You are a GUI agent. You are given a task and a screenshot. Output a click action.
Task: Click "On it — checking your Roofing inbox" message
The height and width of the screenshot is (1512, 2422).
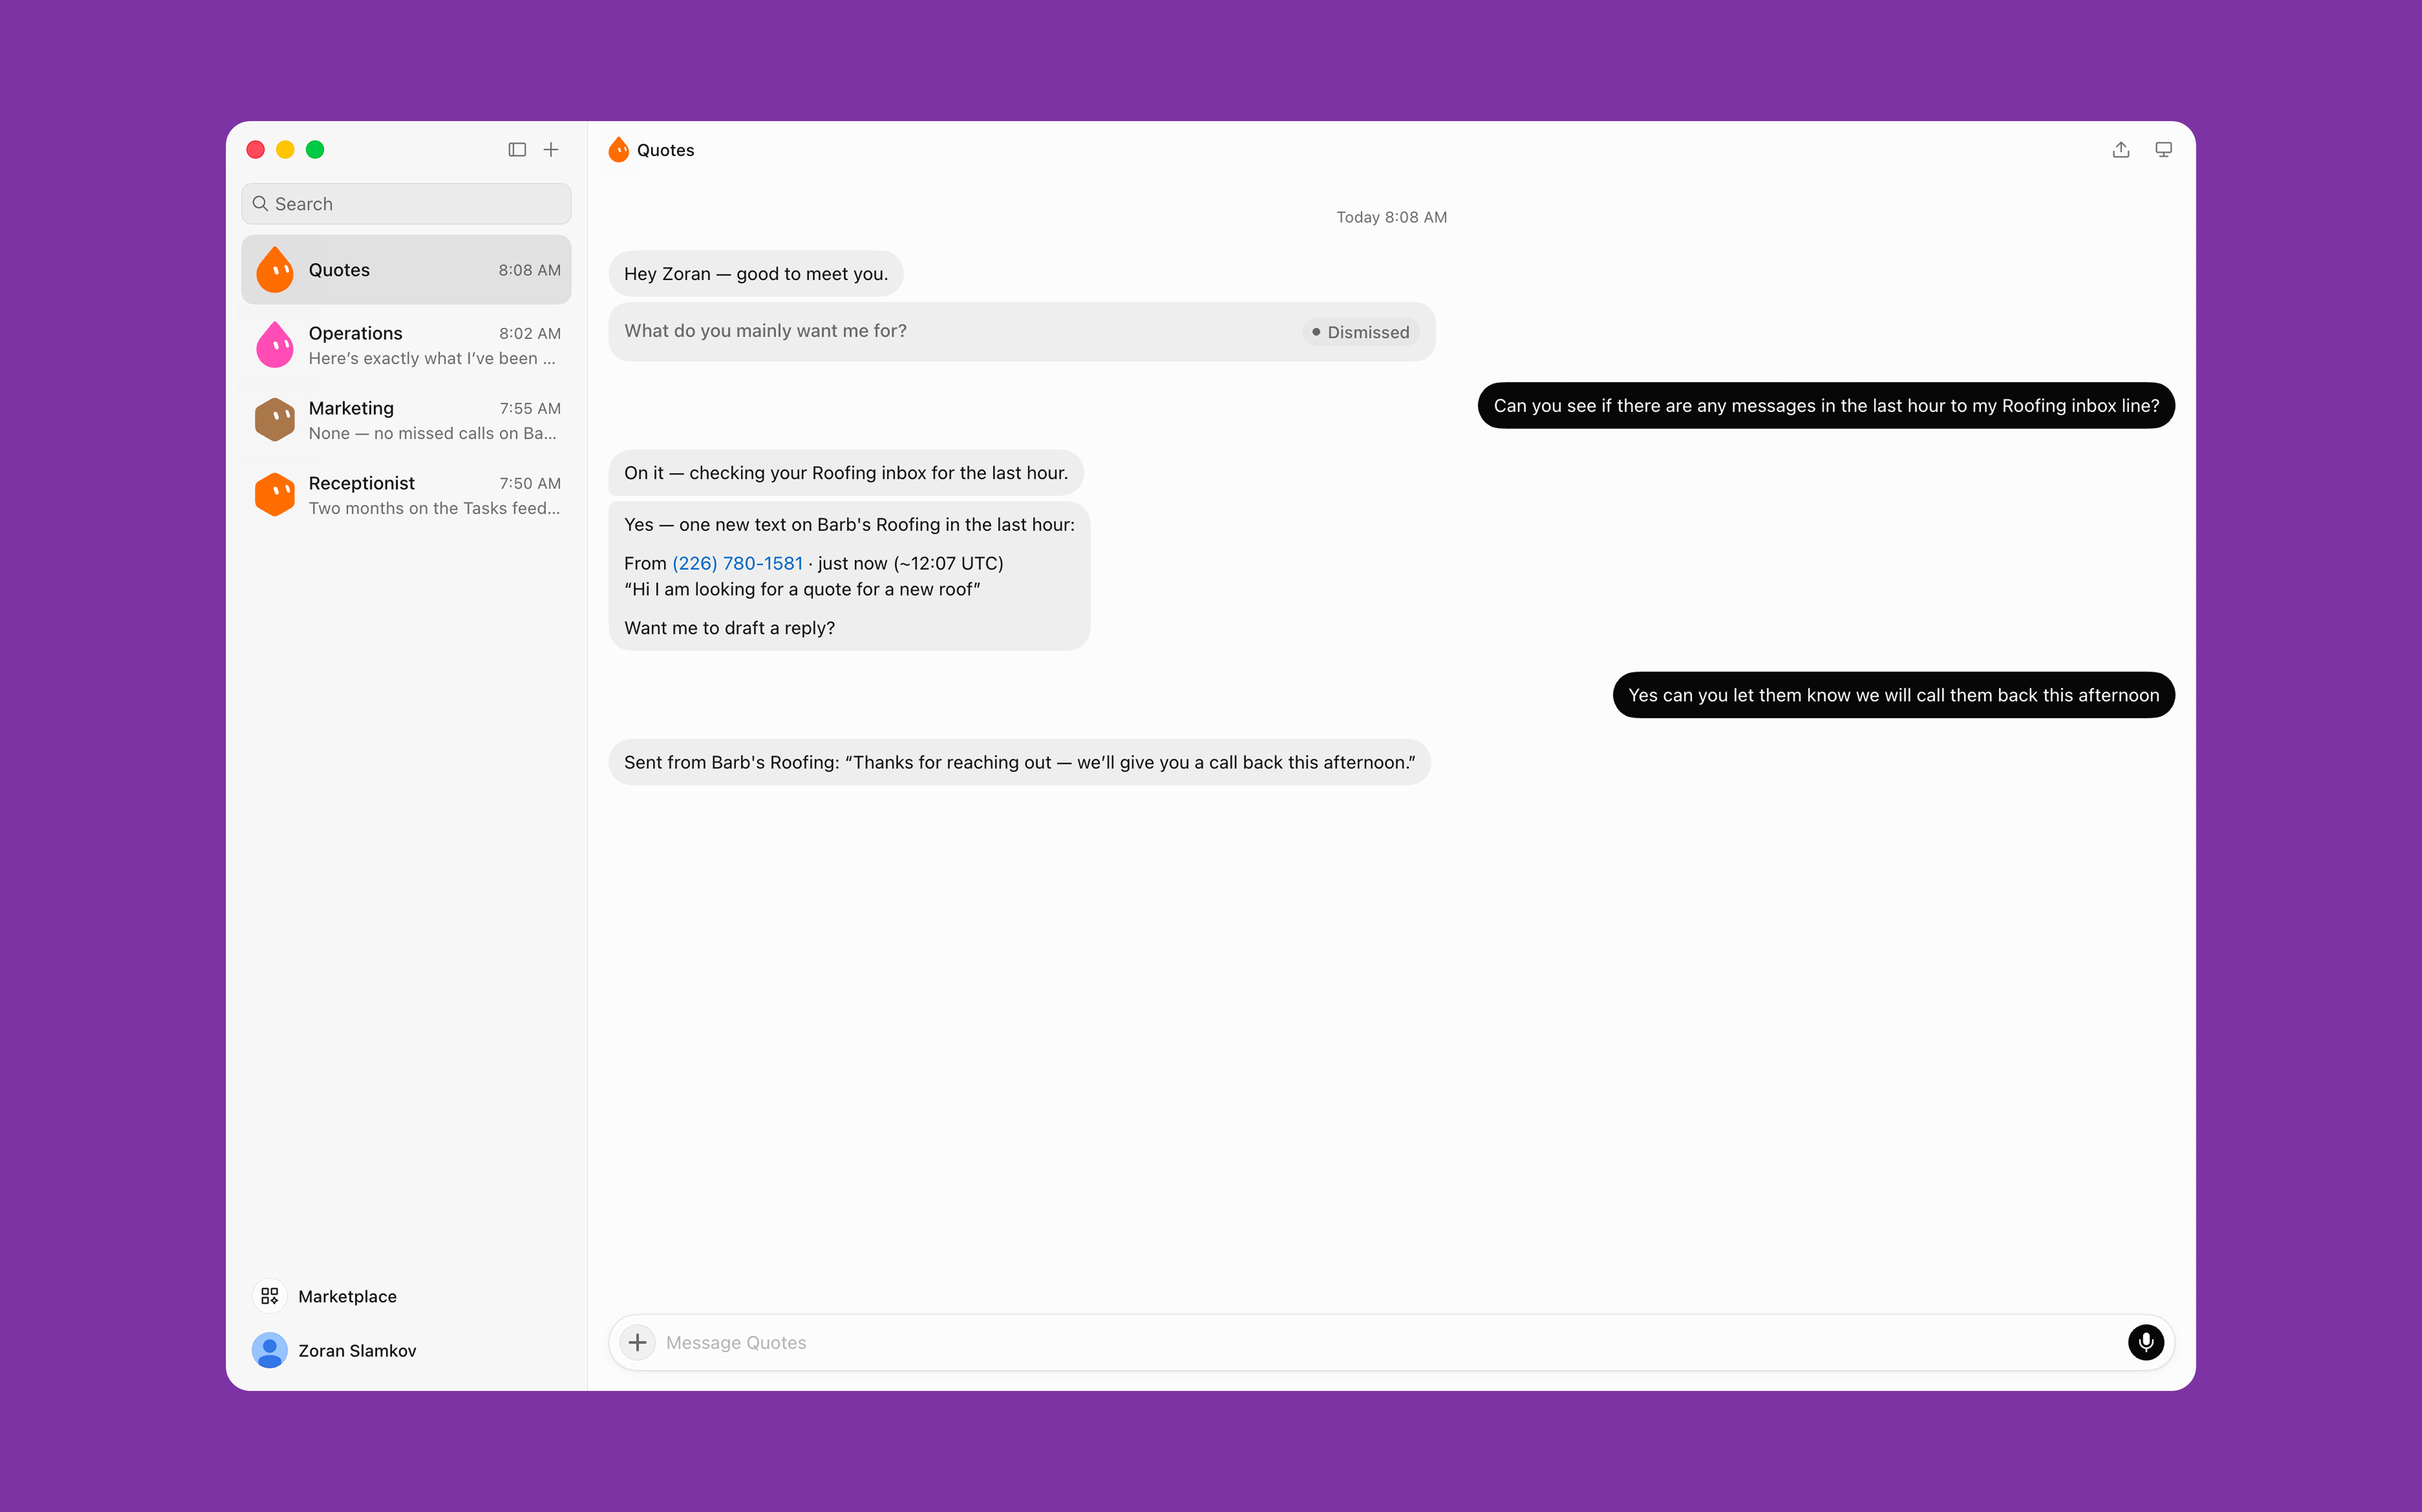coord(846,473)
